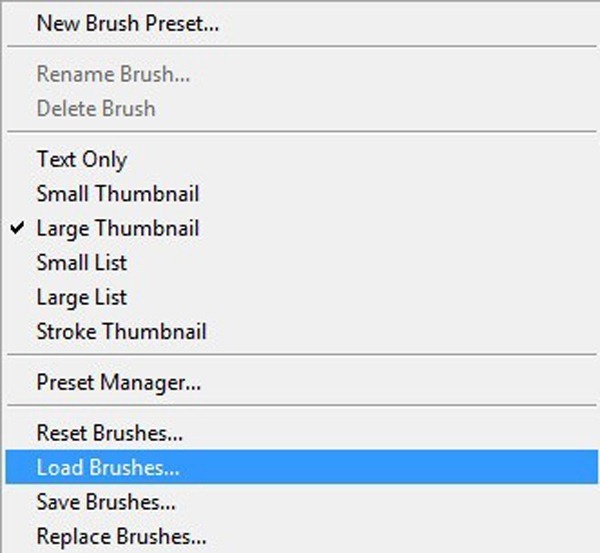
Task: Click the disabled Delete Brush entry
Action: [96, 108]
